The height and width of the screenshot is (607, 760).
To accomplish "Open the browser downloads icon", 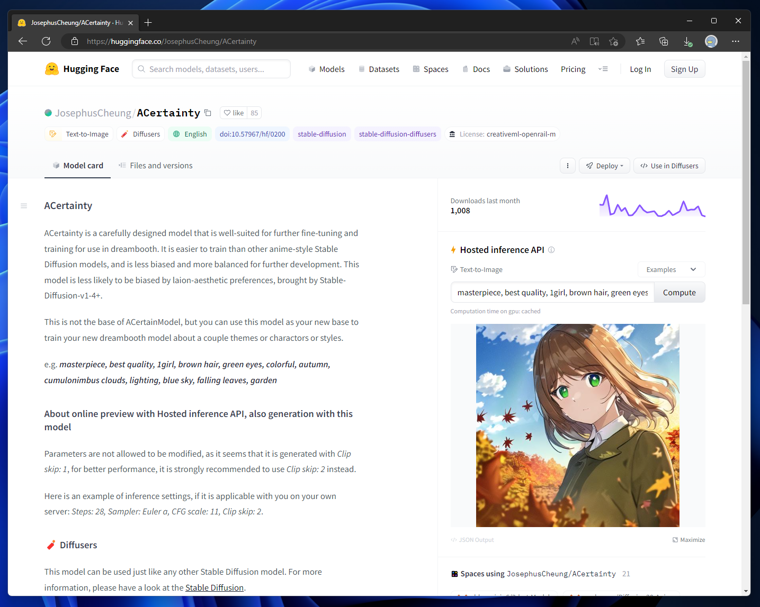I will tap(687, 42).
